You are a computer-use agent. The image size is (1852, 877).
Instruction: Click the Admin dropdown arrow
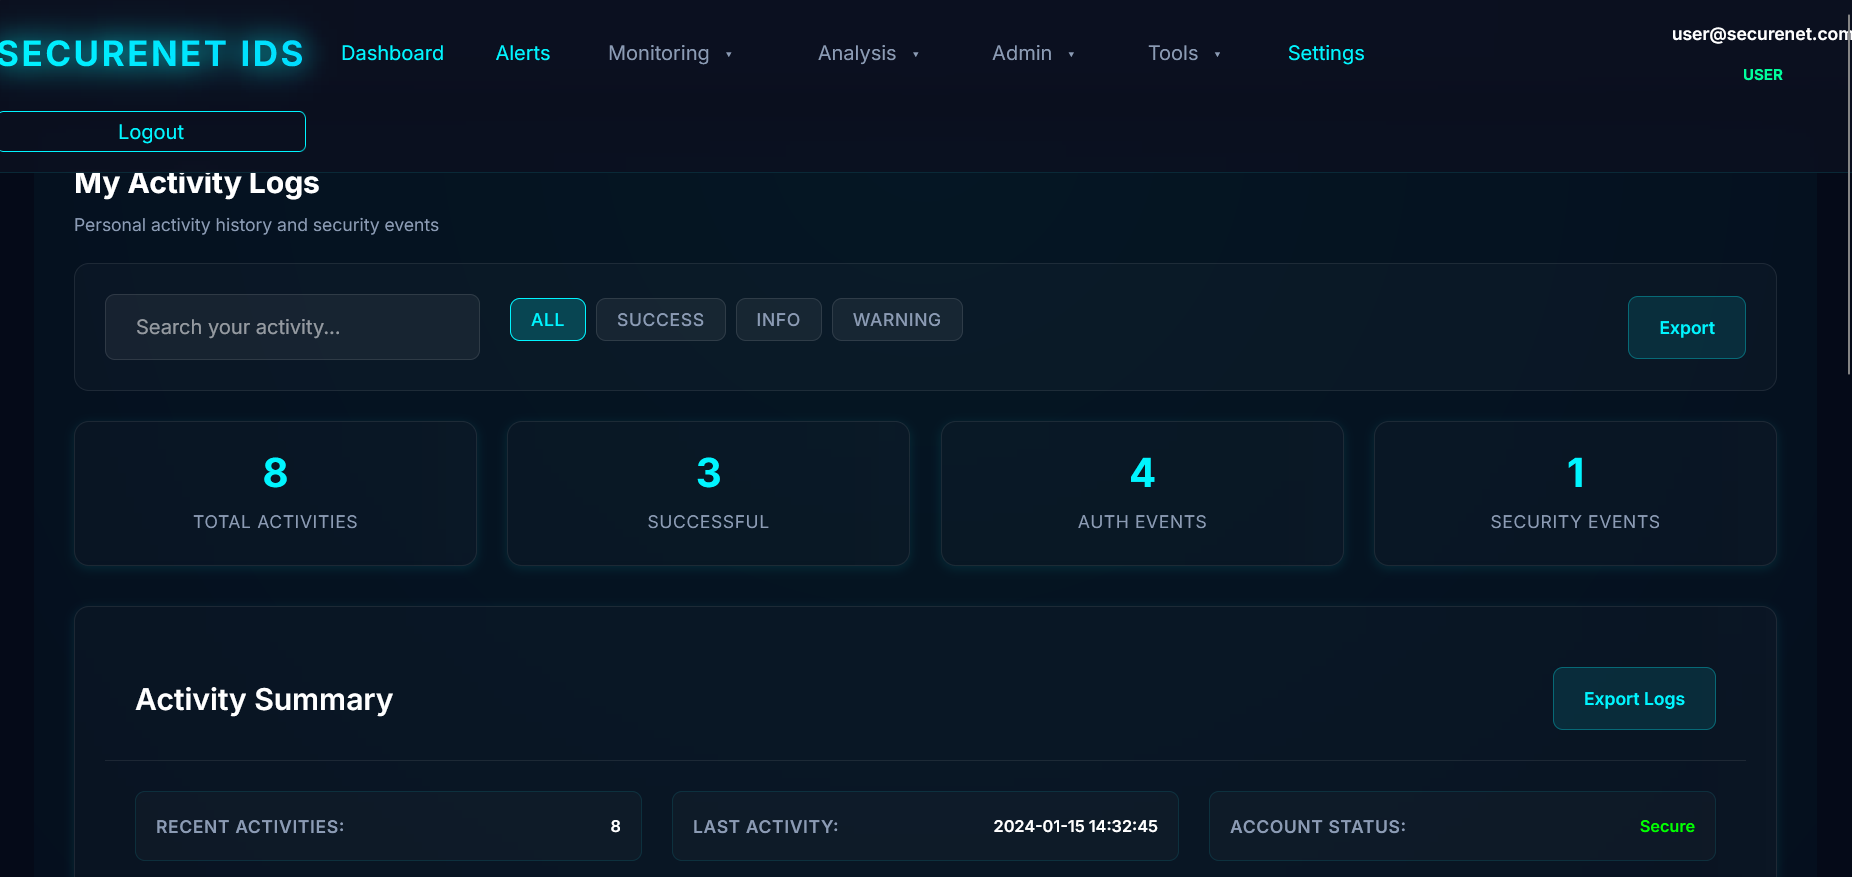click(x=1071, y=54)
